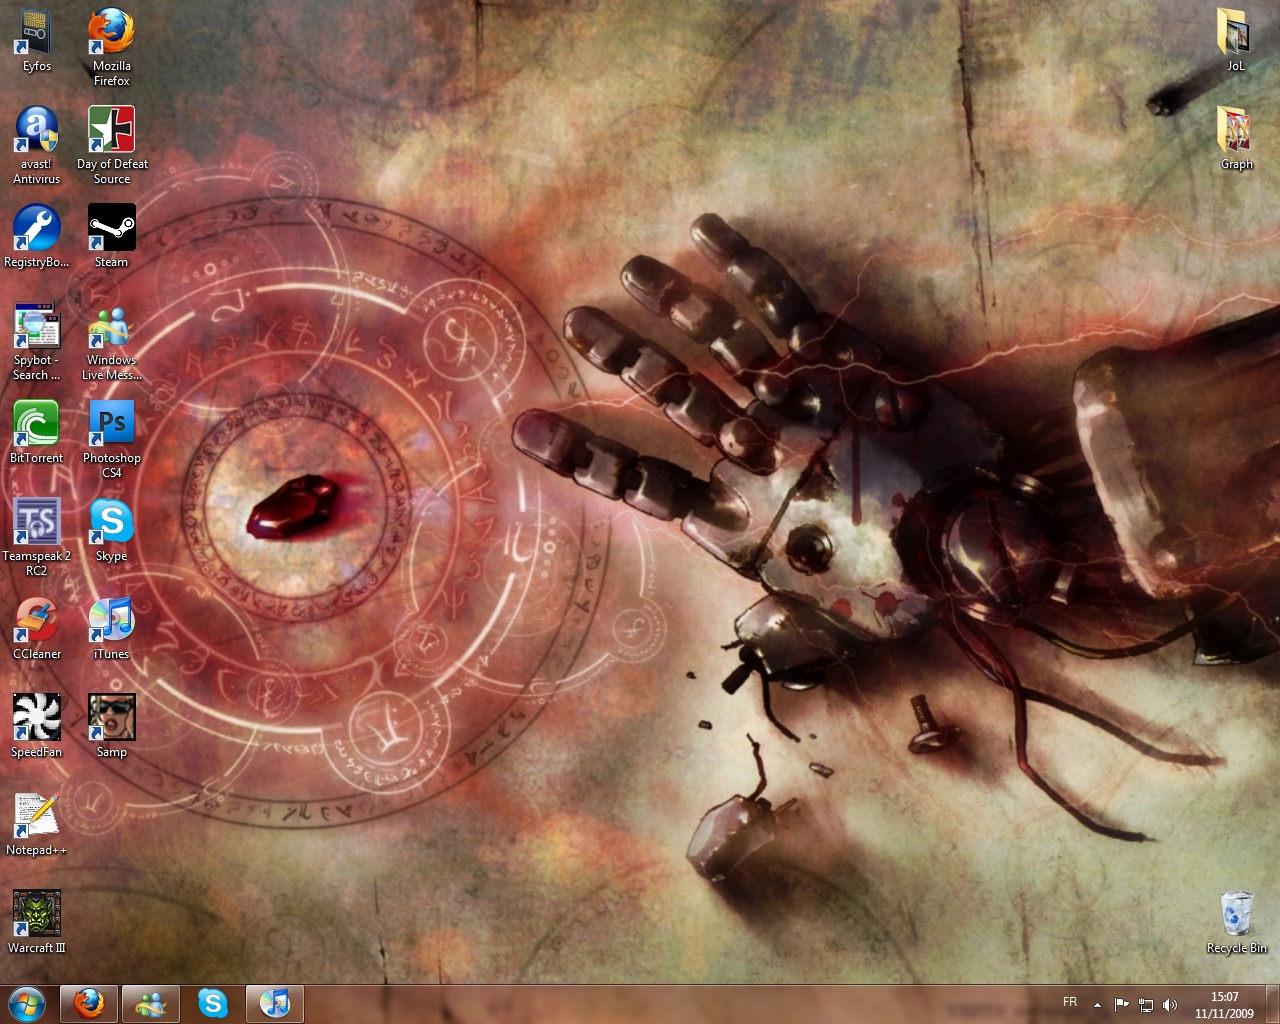Viewport: 1280px width, 1024px height.
Task: Open Action Center flag icon
Action: [x=1121, y=1004]
